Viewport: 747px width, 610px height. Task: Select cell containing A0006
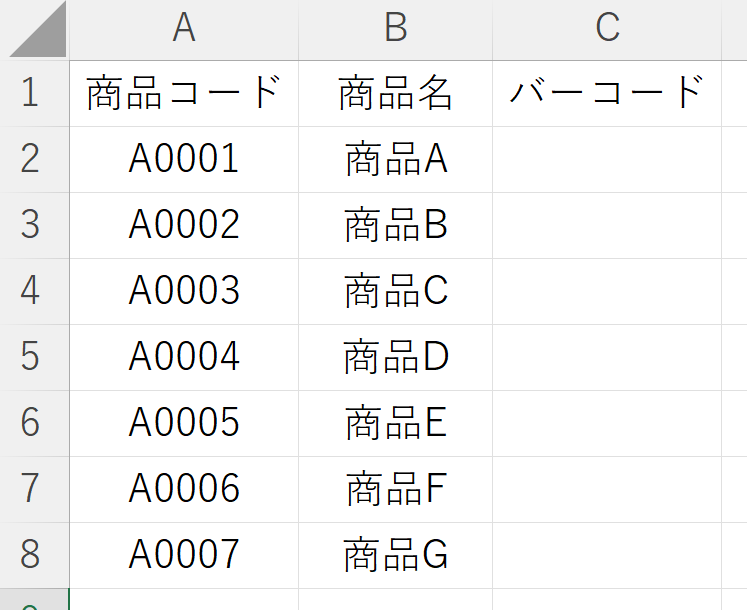183,489
